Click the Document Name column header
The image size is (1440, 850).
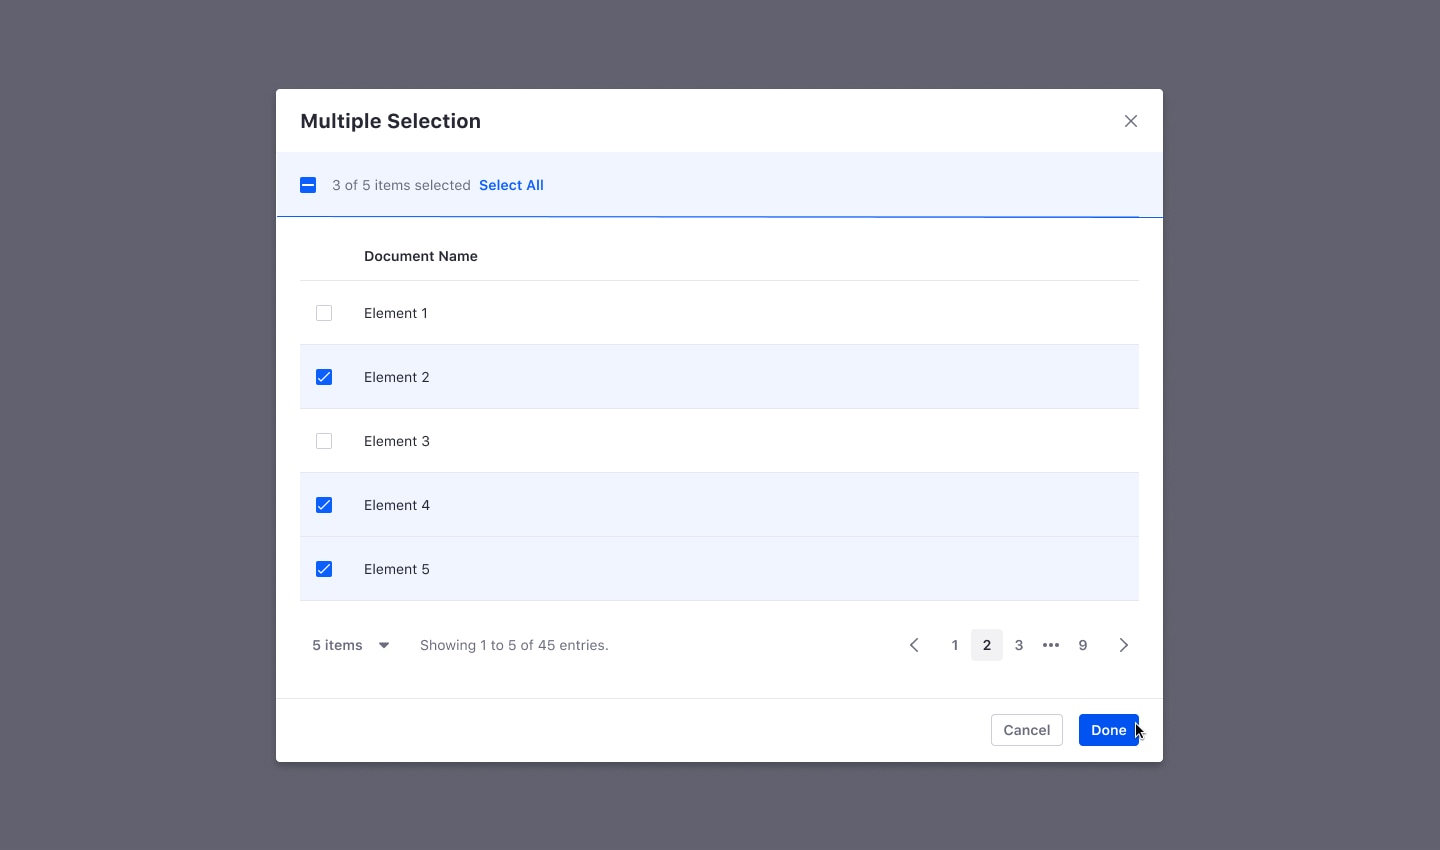point(421,256)
